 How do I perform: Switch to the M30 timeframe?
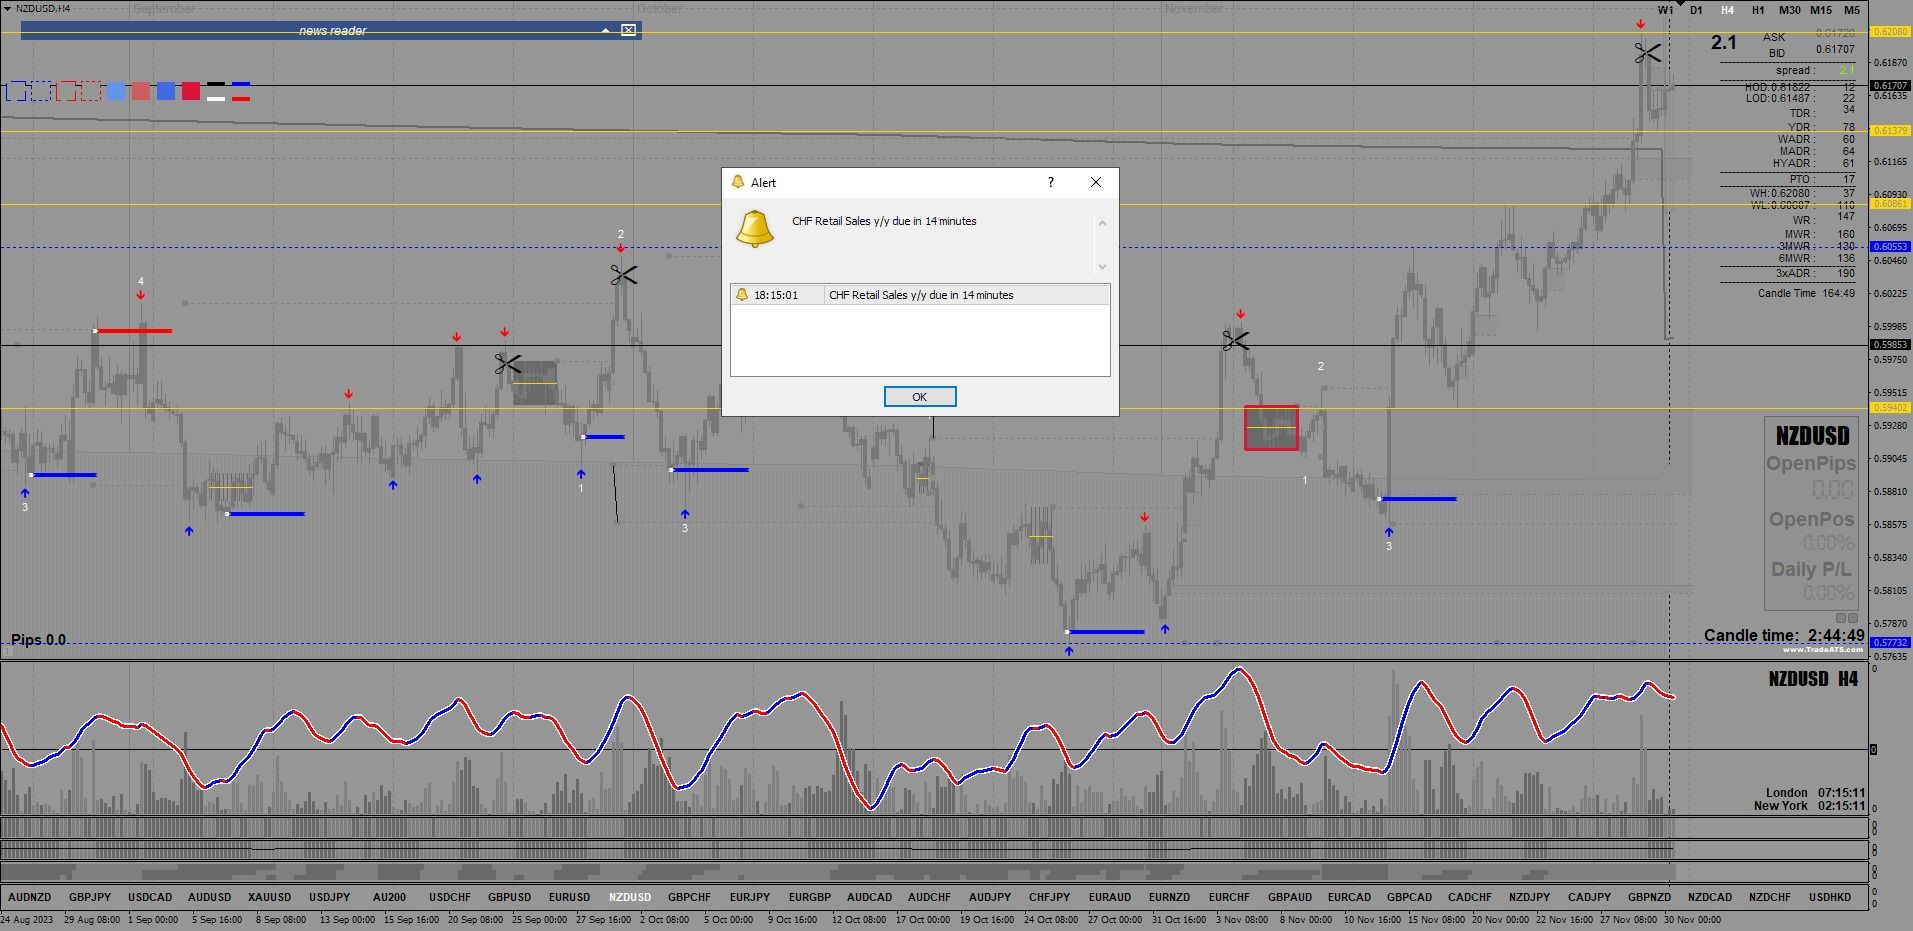coord(1790,10)
